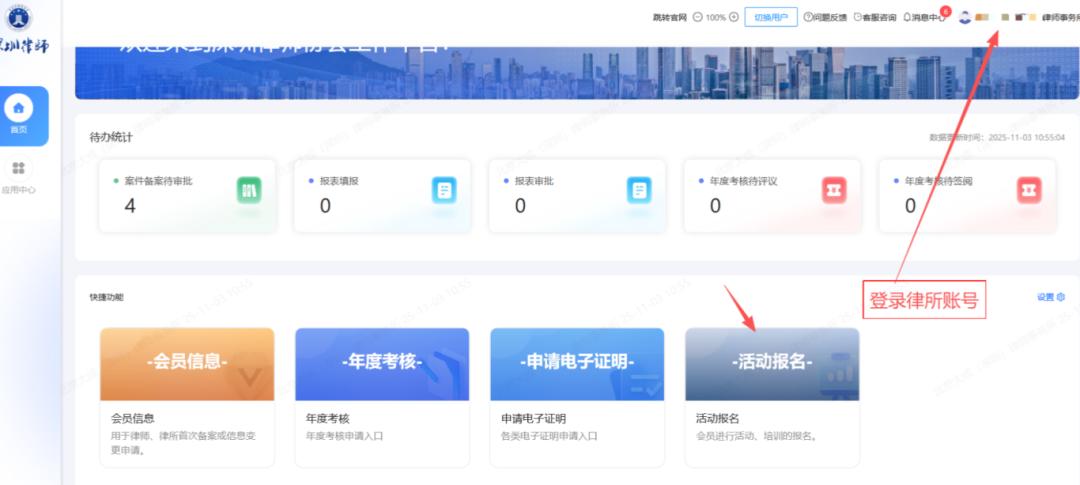Click the blue 报表填报 icon

click(444, 189)
